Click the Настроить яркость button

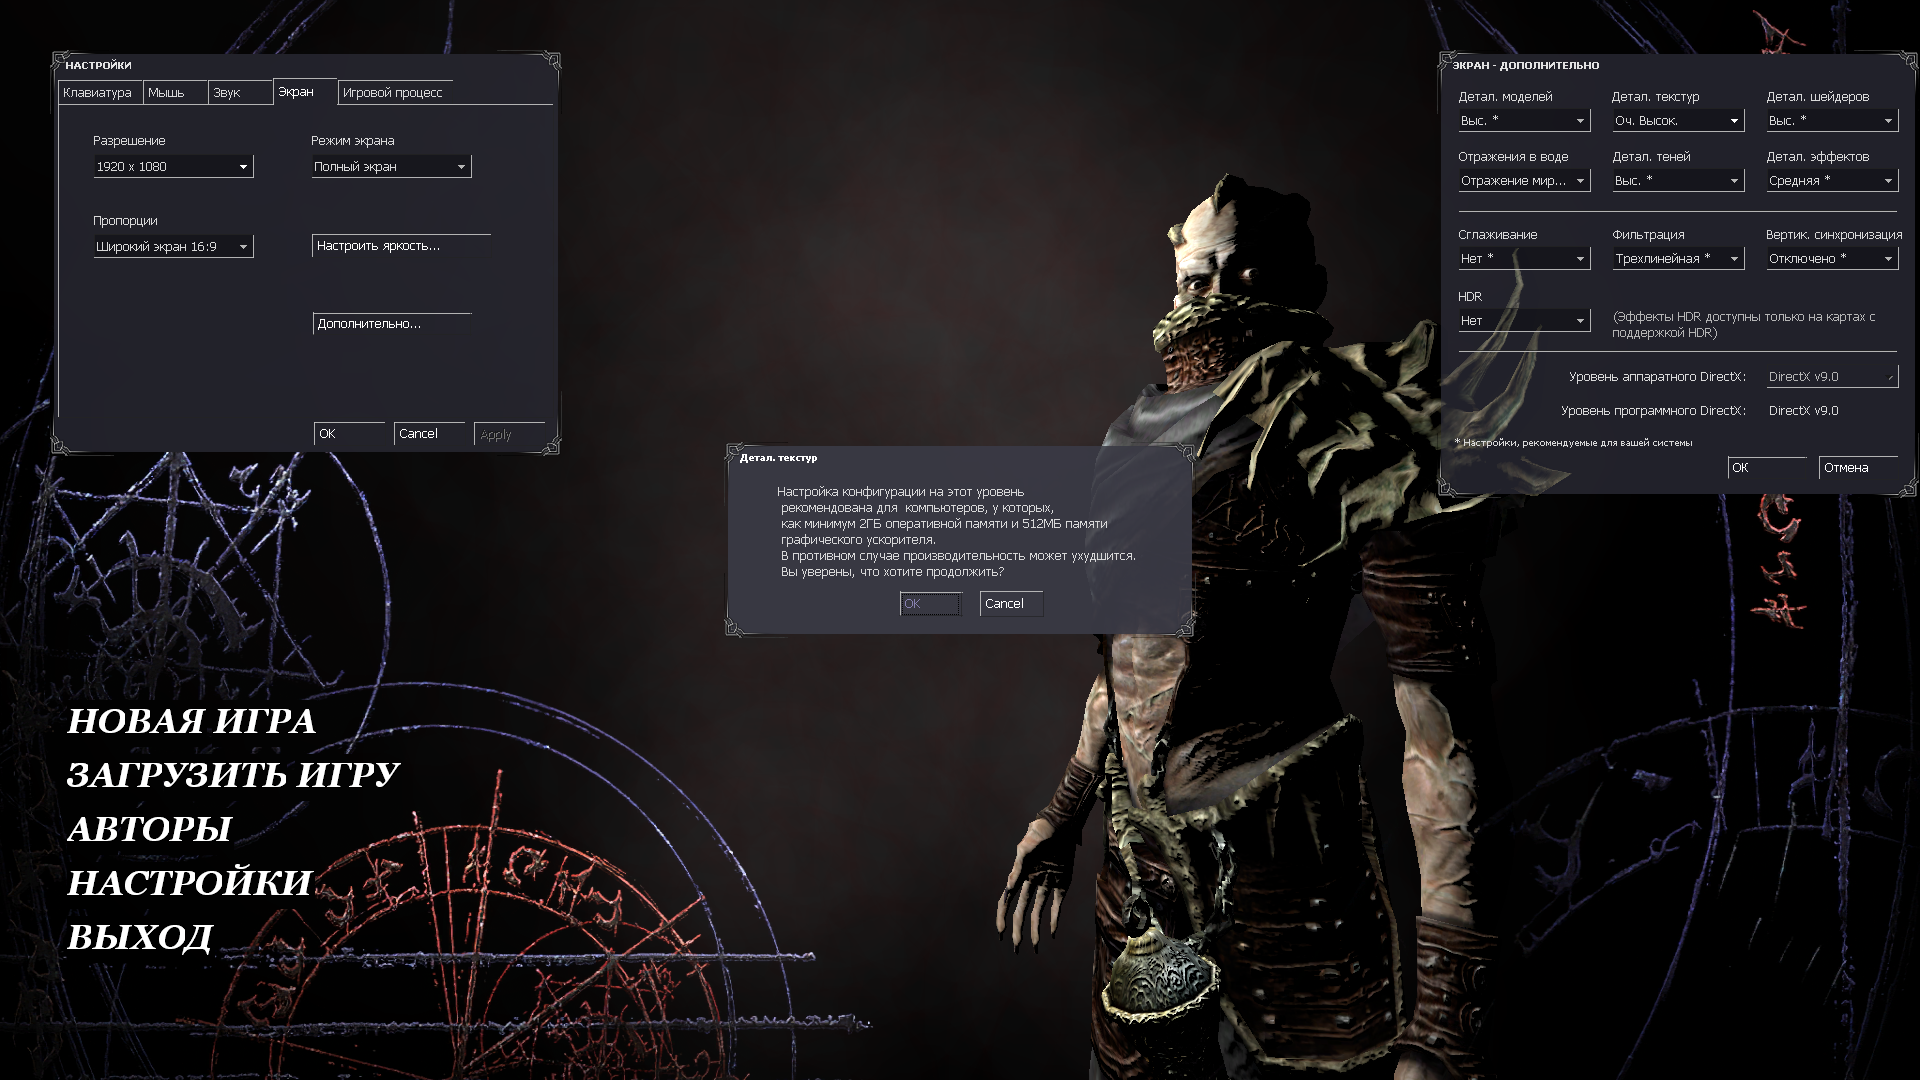pos(401,246)
